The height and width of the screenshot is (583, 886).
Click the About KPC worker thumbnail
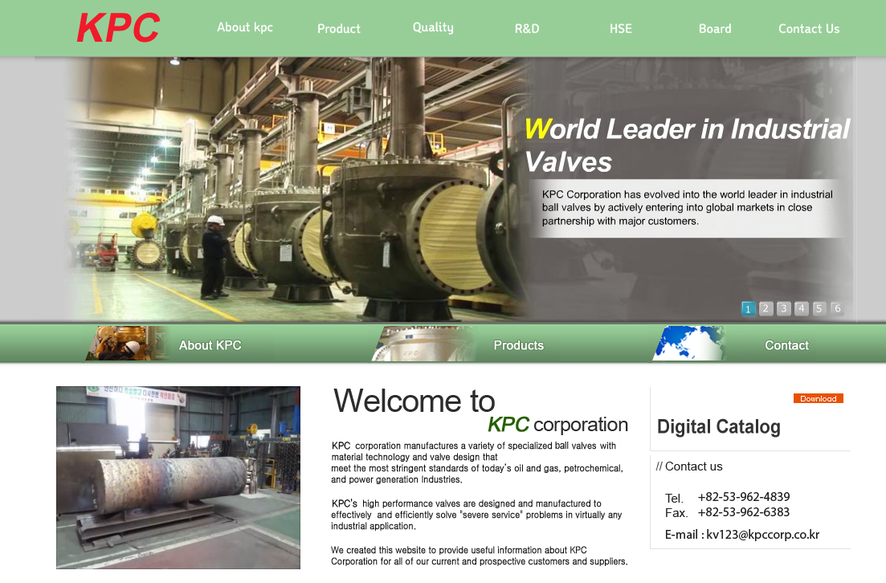(127, 343)
